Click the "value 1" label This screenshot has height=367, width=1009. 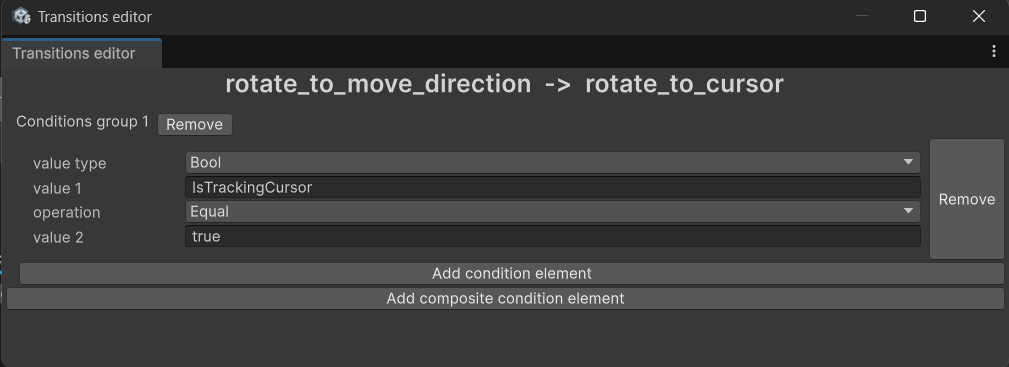(57, 189)
